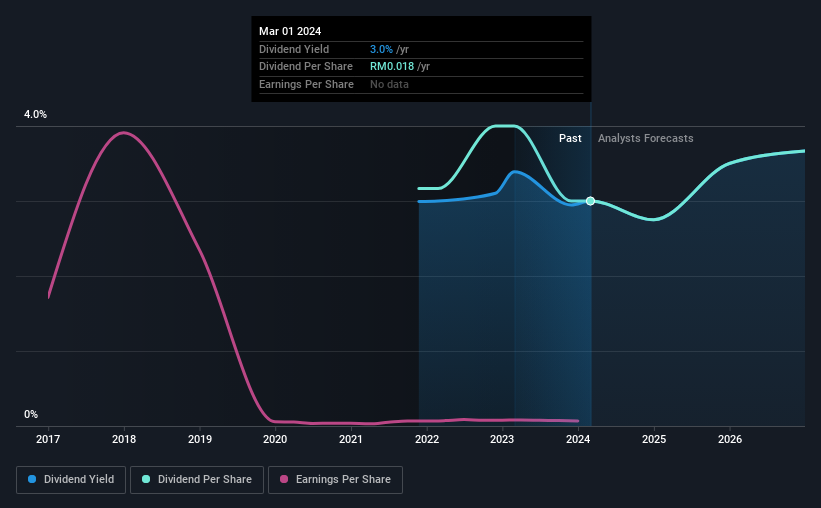Click the RM0.018 dividend per share value

point(392,67)
